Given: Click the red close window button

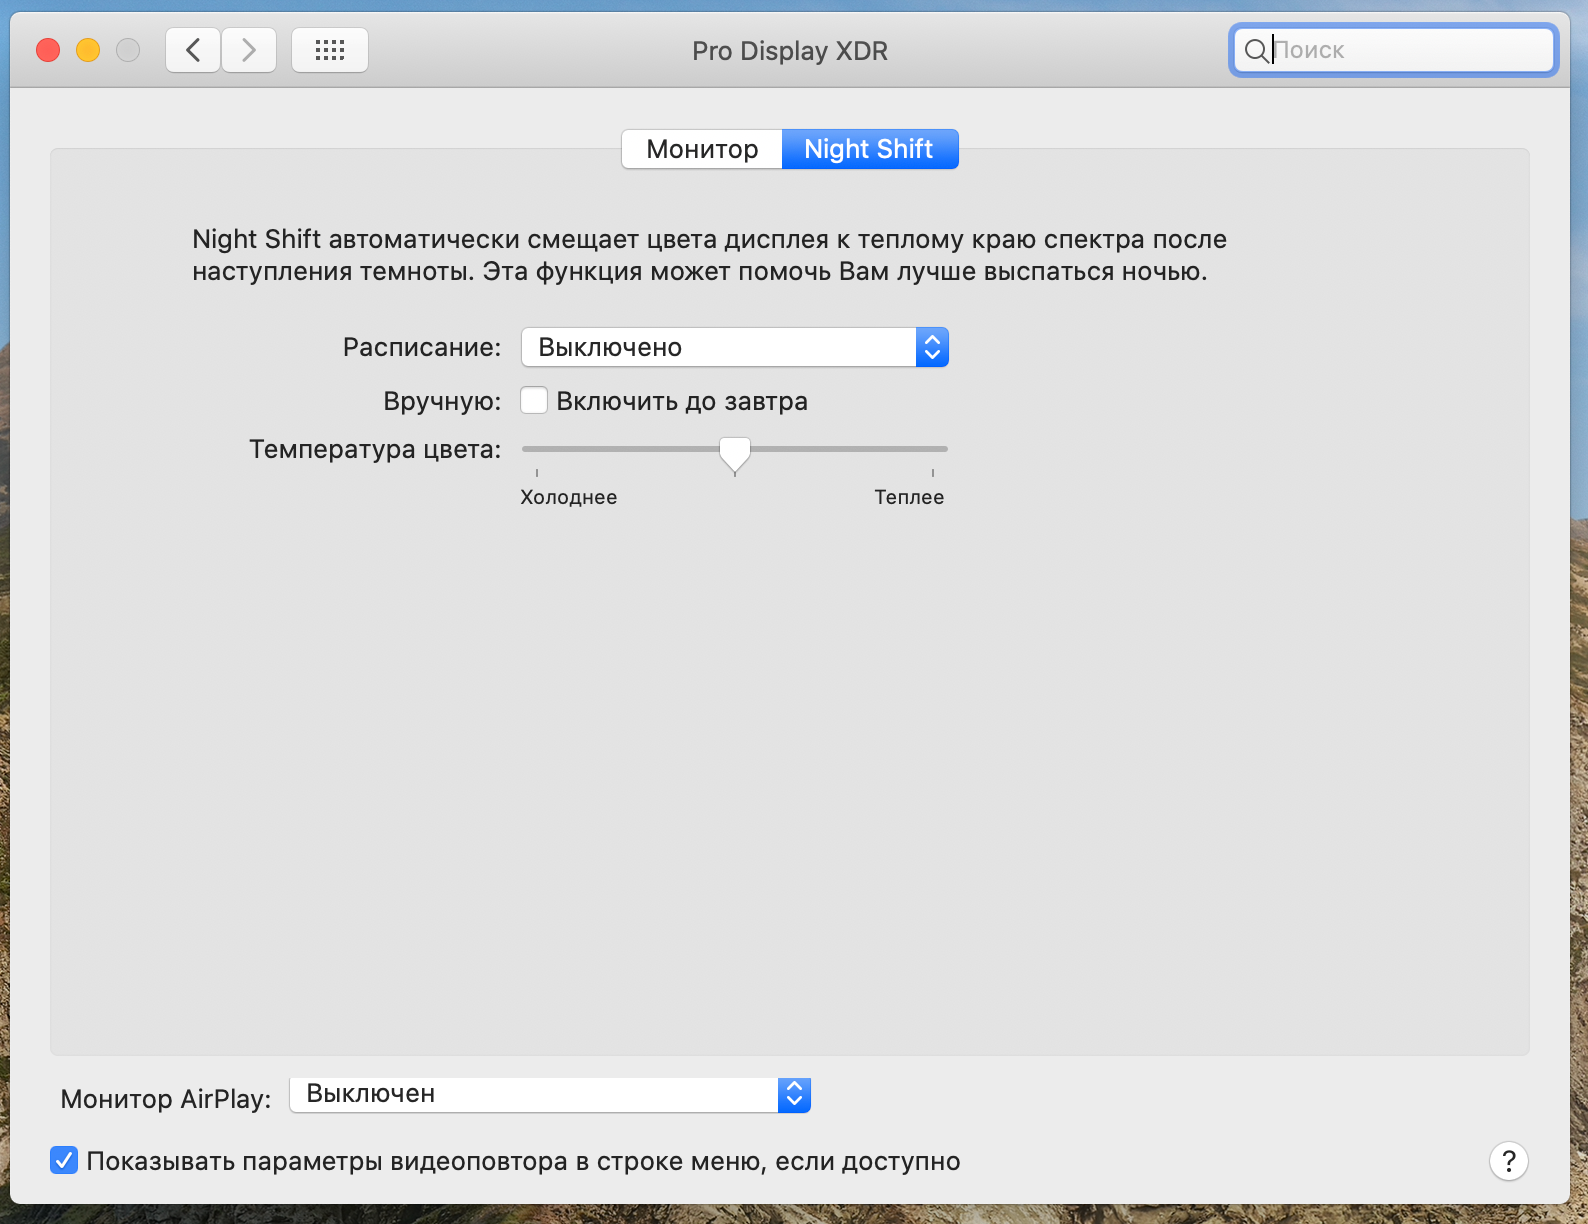Looking at the screenshot, I should click(48, 50).
